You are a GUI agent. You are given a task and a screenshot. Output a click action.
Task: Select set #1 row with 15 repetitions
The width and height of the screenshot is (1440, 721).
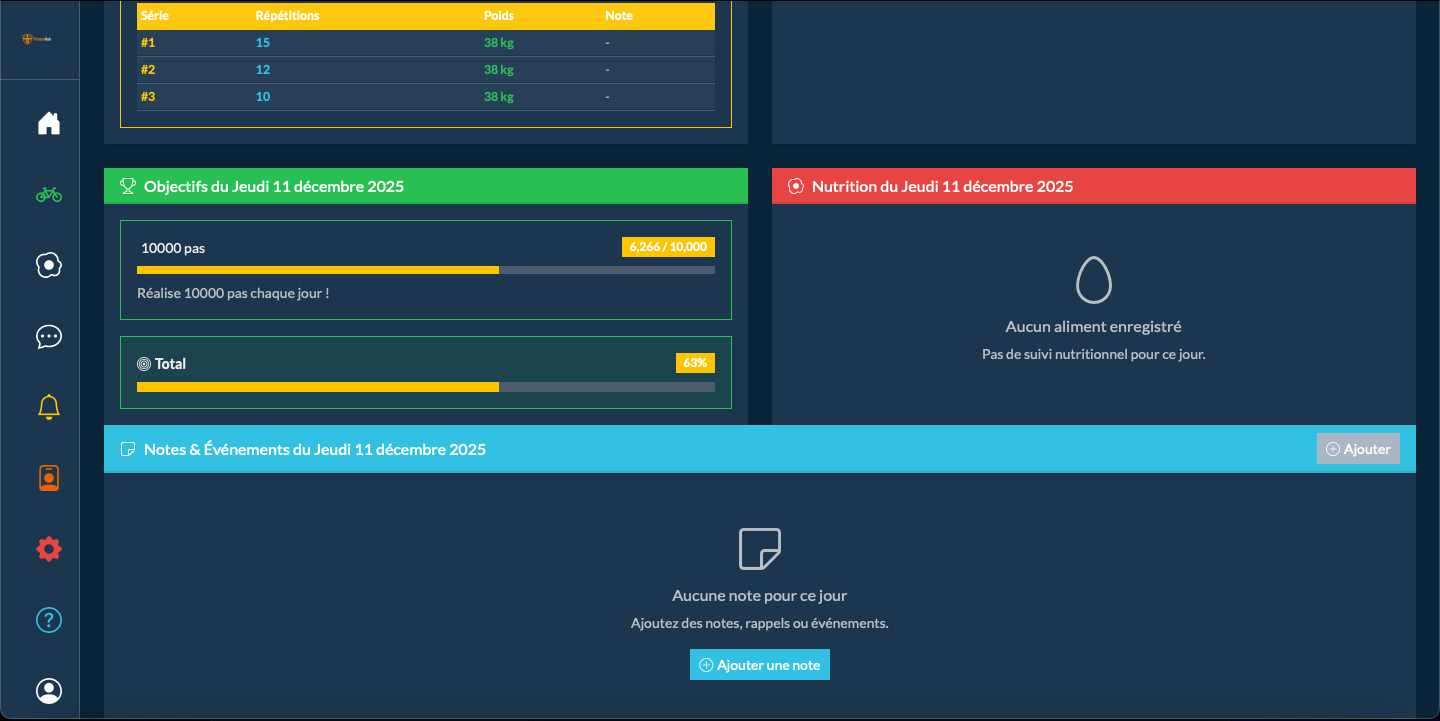point(426,43)
